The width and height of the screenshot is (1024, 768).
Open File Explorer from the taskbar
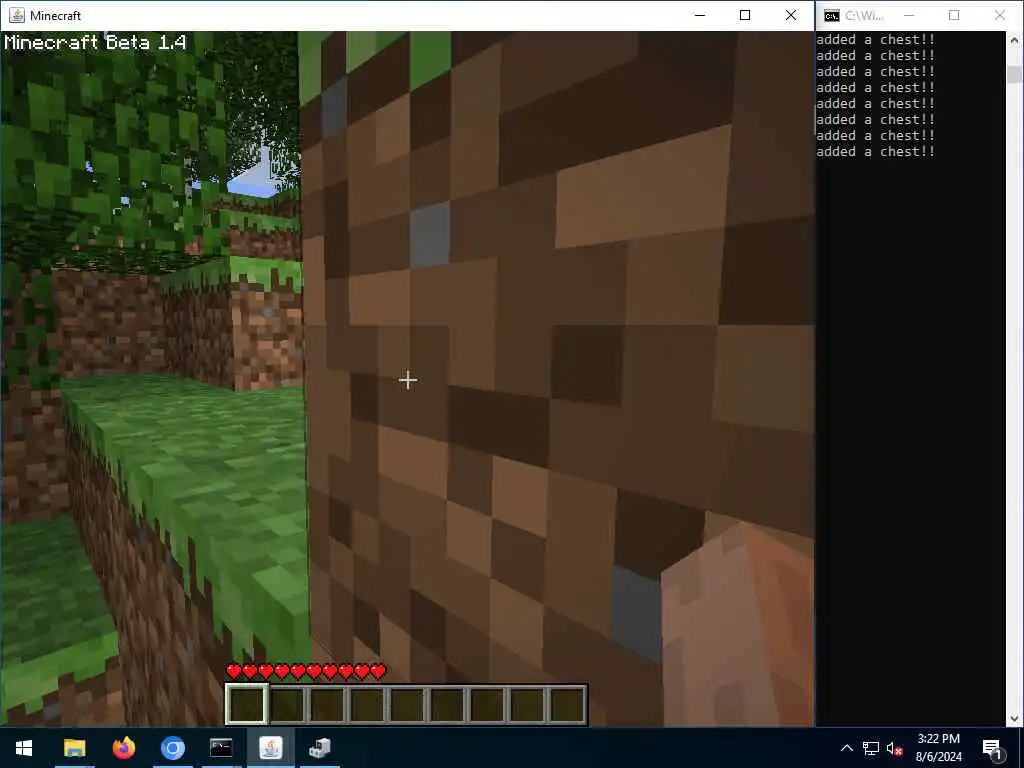coord(74,748)
